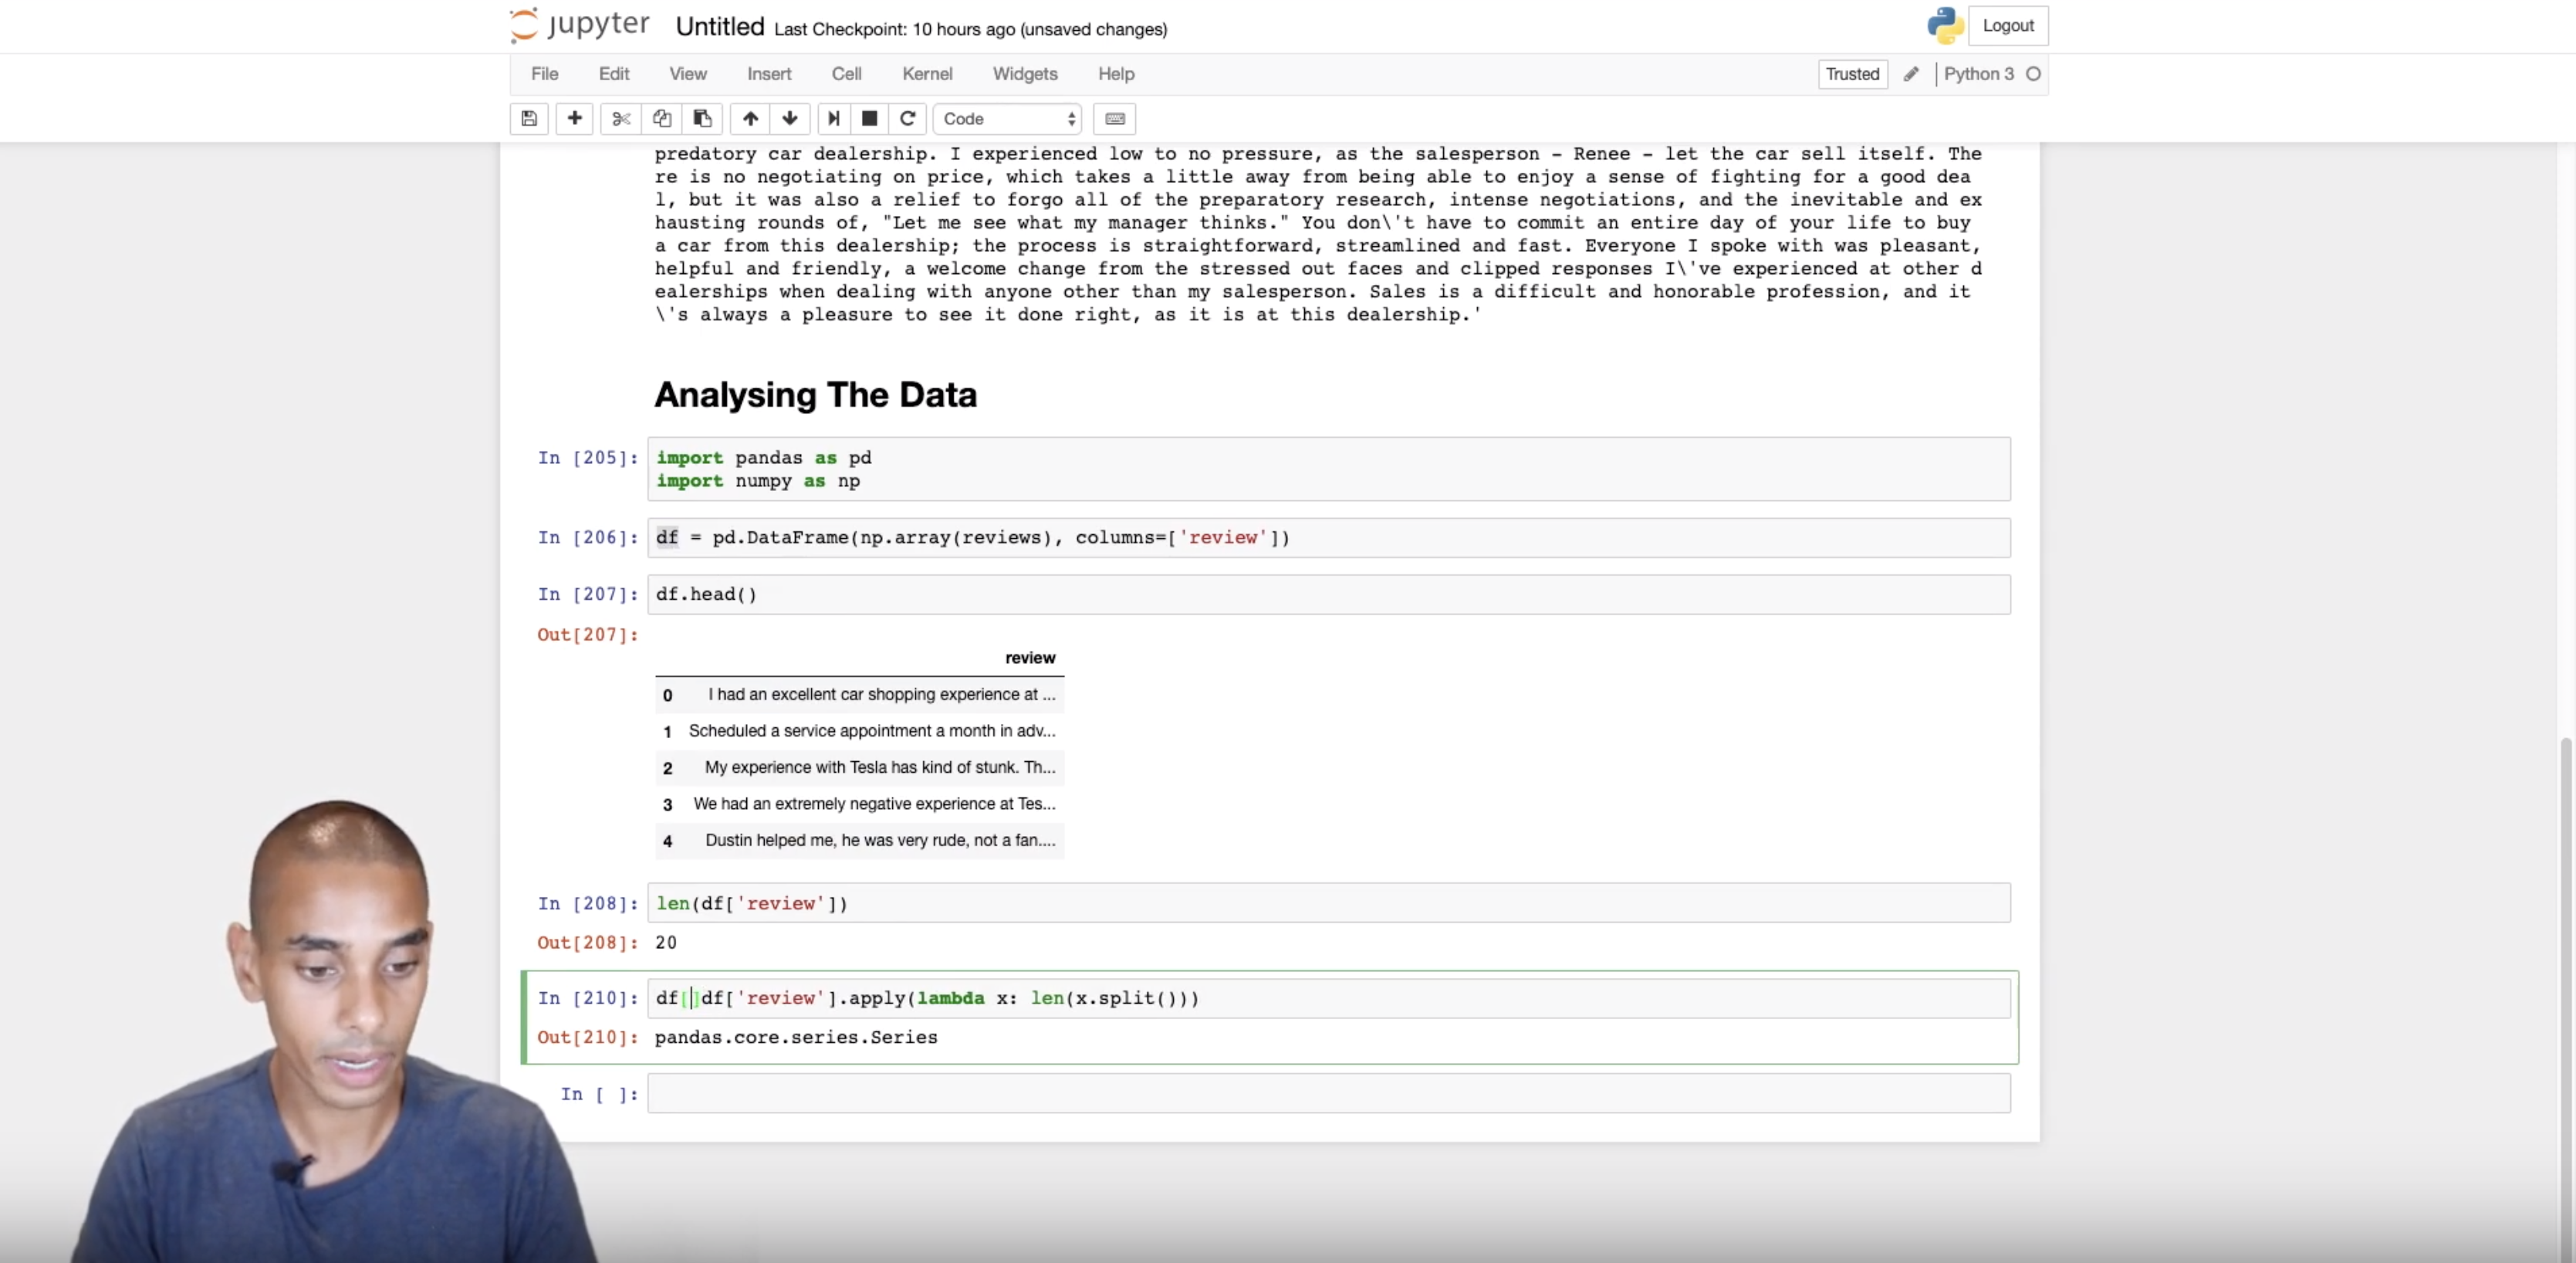
Task: Click the Last Checkpoint status text
Action: click(970, 30)
